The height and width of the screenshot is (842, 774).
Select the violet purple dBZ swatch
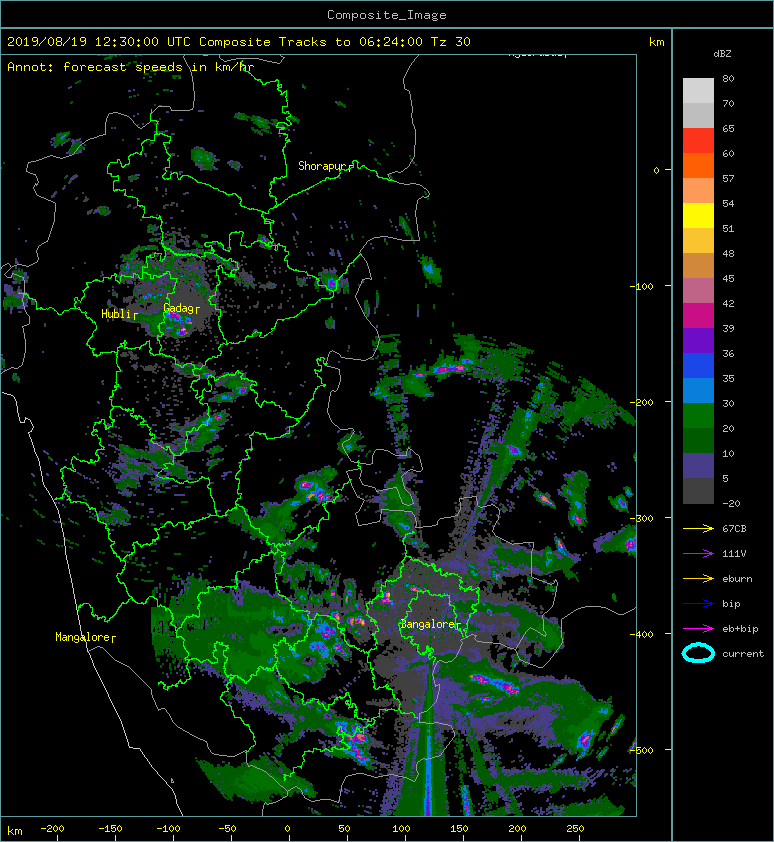tap(698, 341)
